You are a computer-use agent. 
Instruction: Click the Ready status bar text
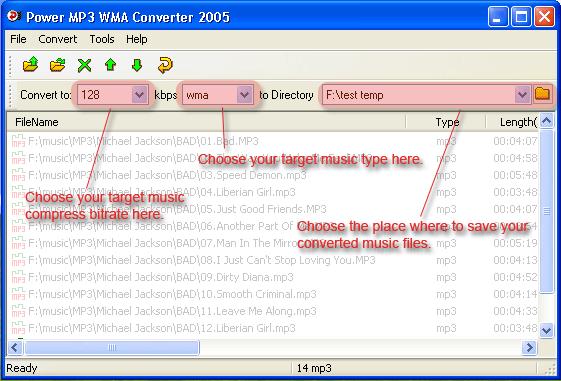point(21,368)
